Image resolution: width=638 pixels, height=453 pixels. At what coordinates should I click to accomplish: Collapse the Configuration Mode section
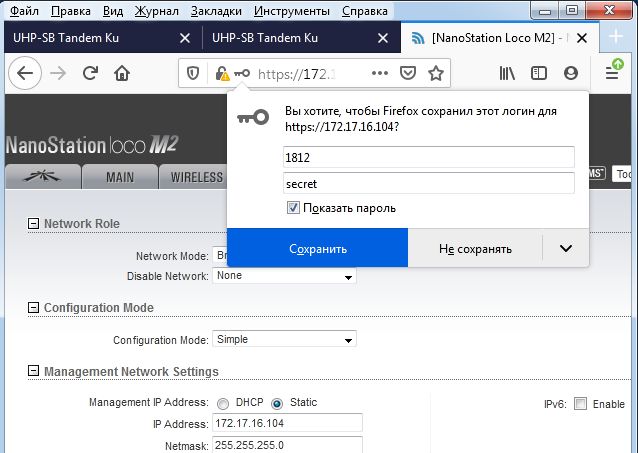point(33,307)
